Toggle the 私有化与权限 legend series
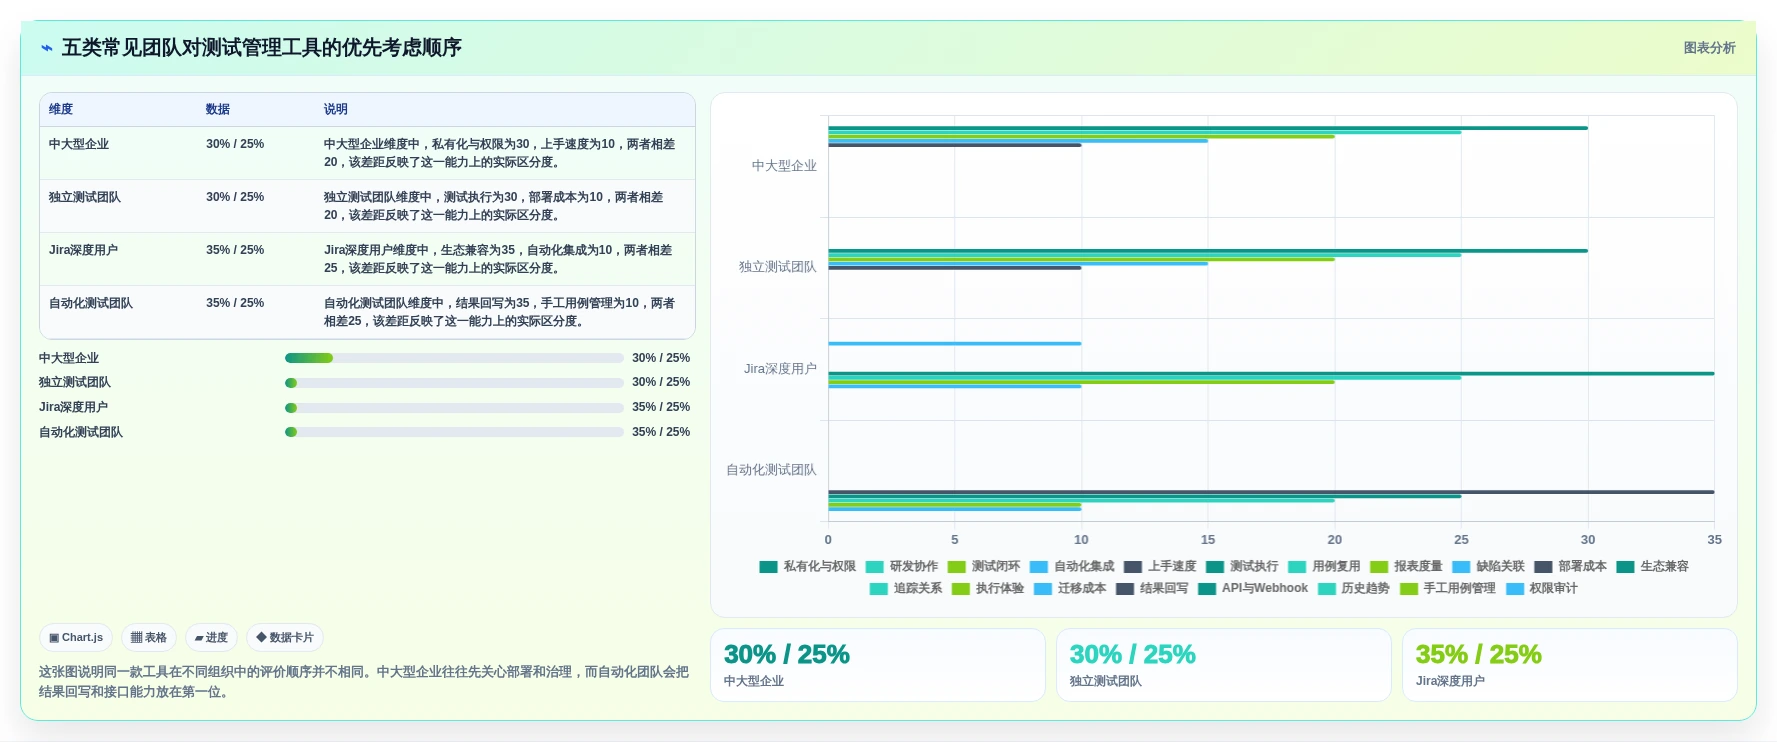 click(808, 566)
